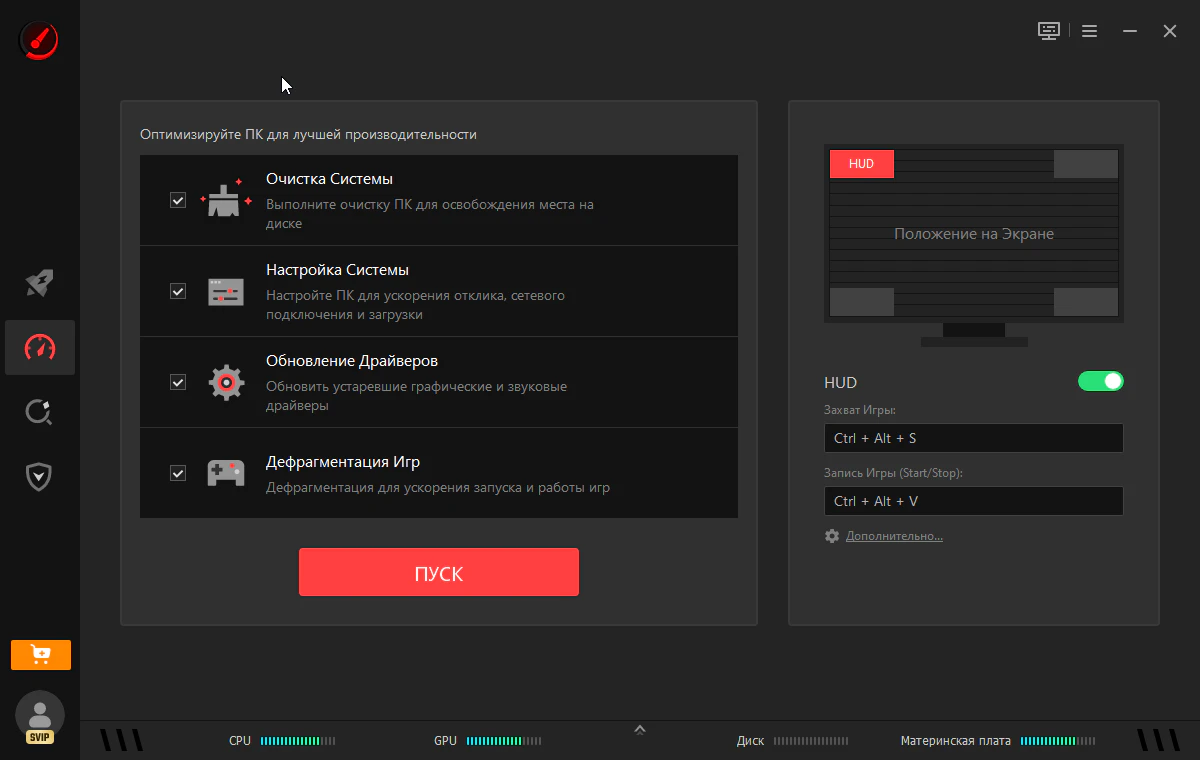Click the Положение на Экране label

(x=974, y=234)
